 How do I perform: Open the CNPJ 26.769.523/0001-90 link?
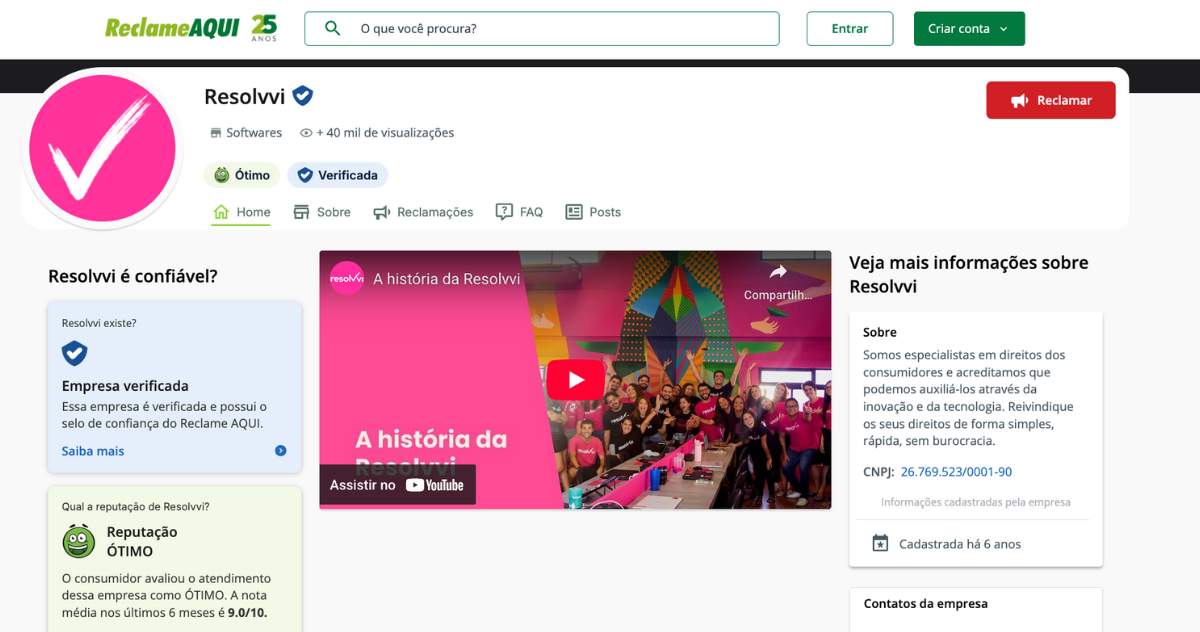click(x=956, y=472)
